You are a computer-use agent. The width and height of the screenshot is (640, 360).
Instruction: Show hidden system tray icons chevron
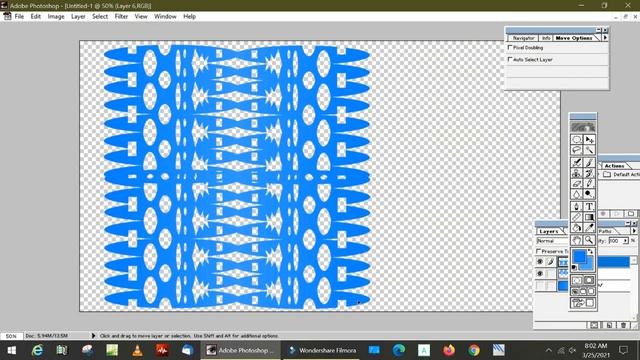tap(549, 350)
